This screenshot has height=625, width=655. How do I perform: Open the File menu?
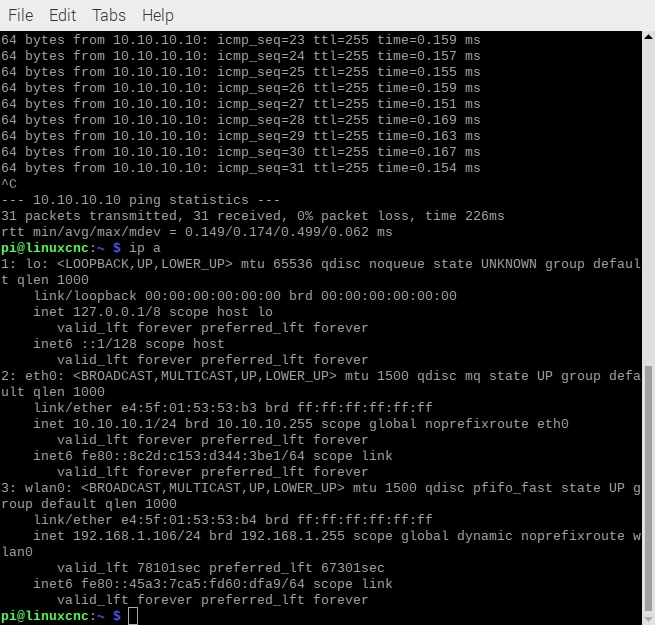pos(20,15)
